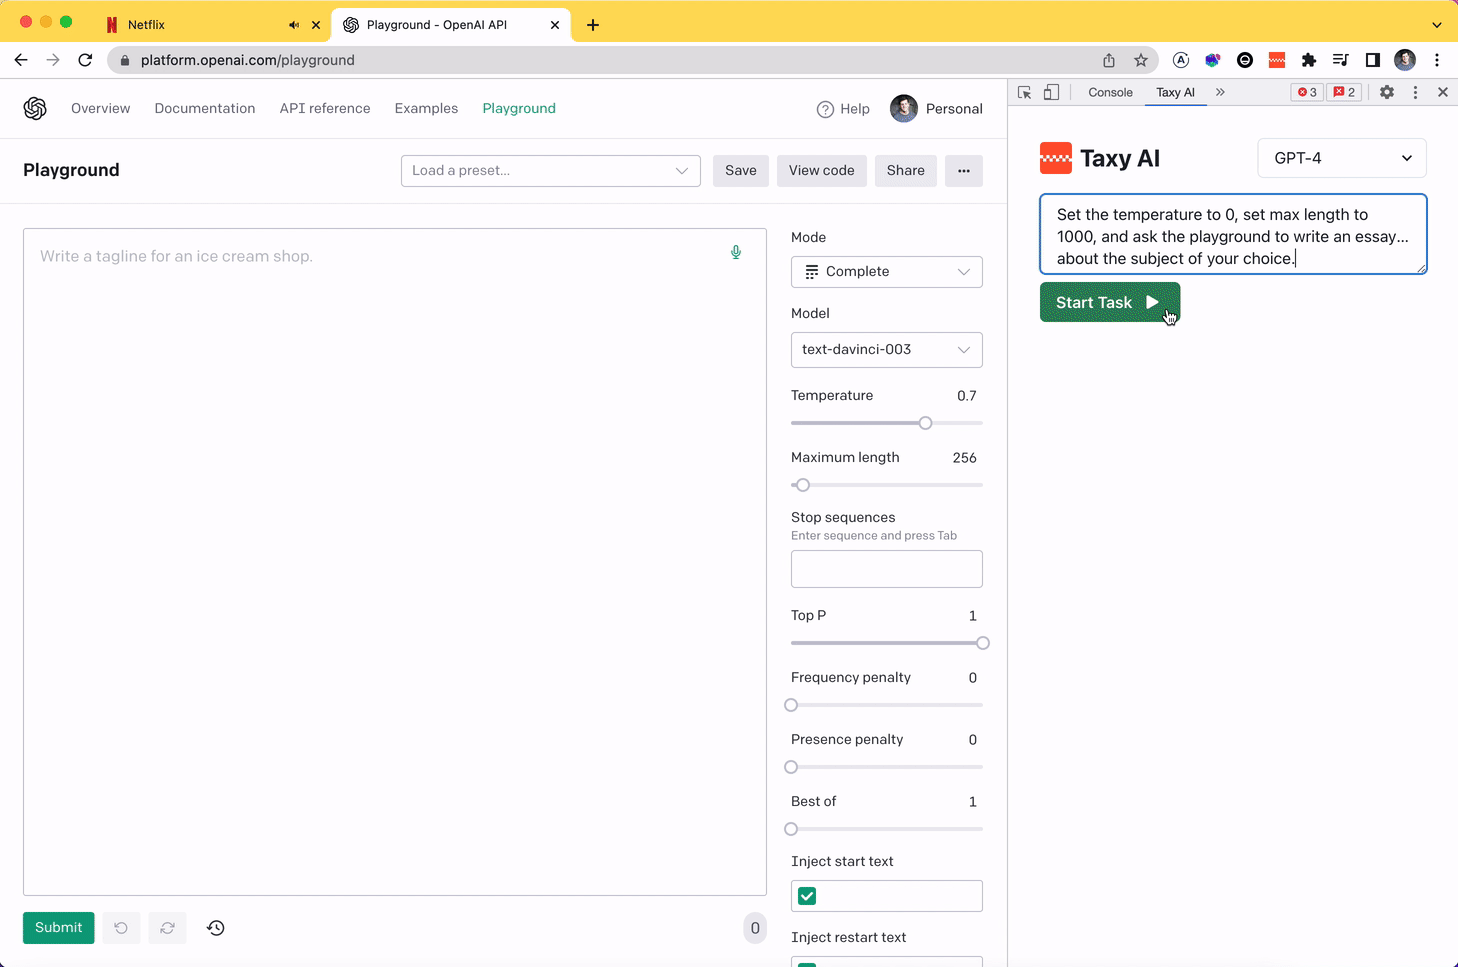Click the undo arrow beside Submit
Screen dimensions: 1458x967
click(x=121, y=928)
